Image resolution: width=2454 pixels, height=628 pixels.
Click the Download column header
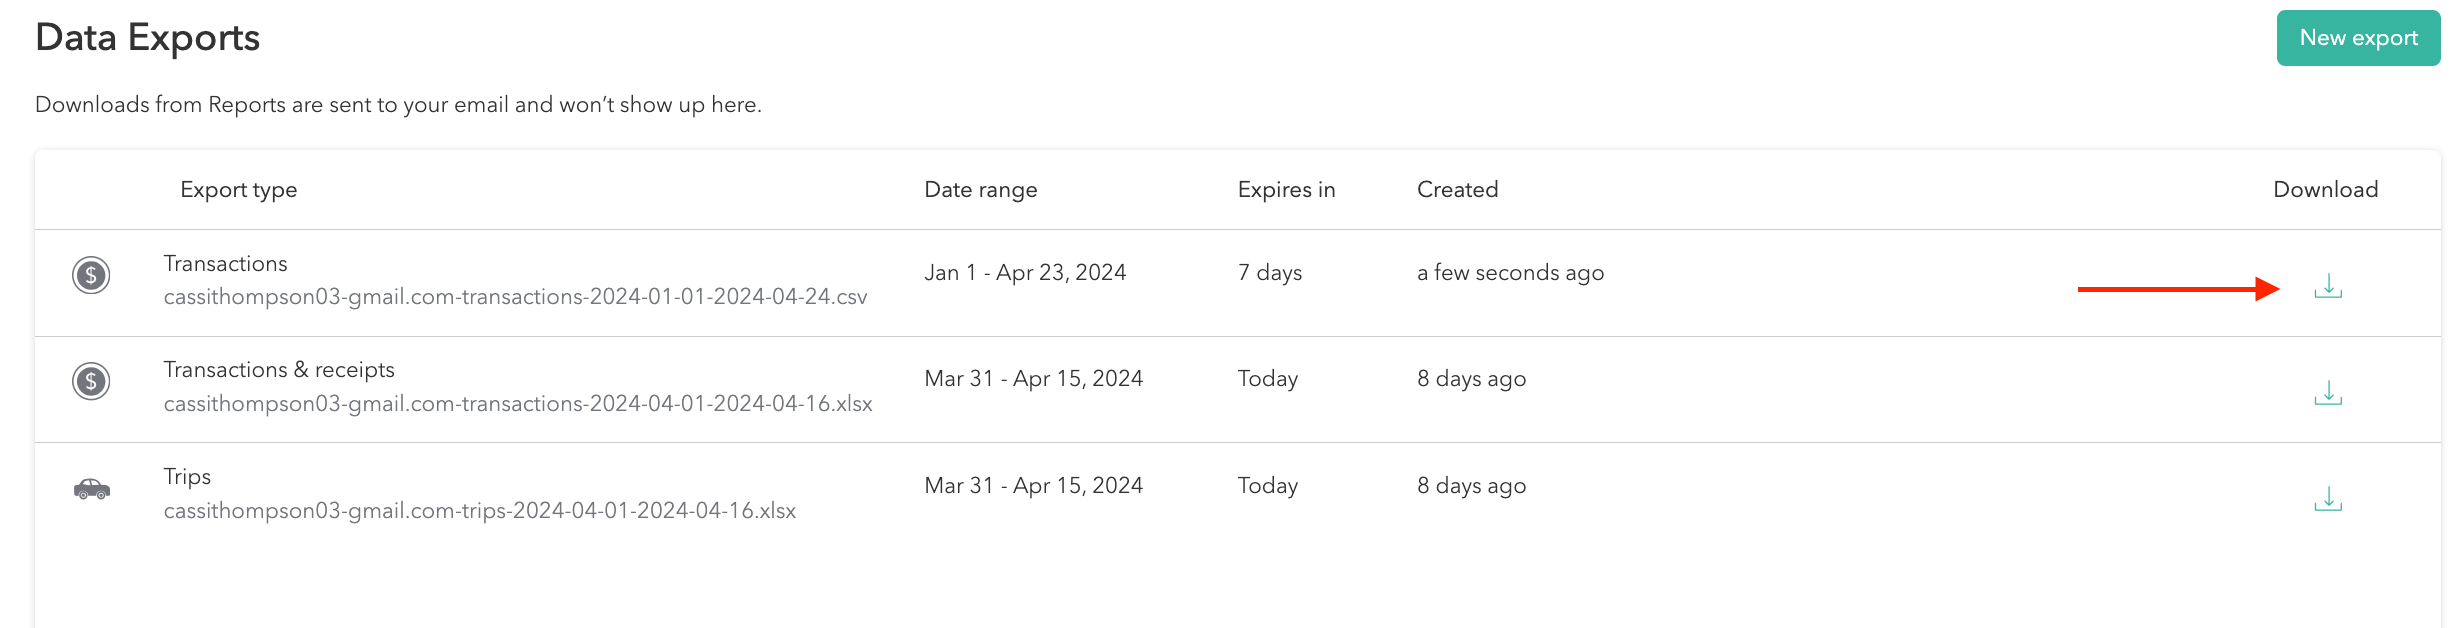coord(2325,189)
